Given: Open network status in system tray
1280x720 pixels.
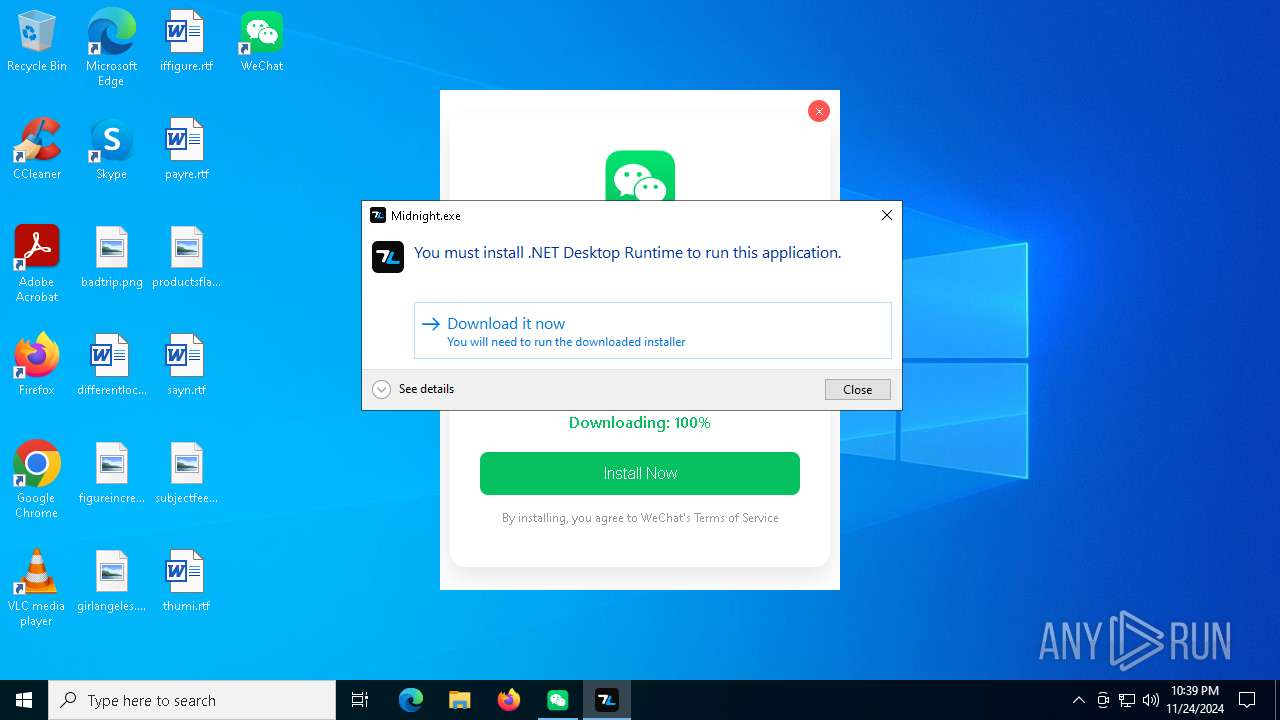Looking at the screenshot, I should pyautogui.click(x=1127, y=700).
